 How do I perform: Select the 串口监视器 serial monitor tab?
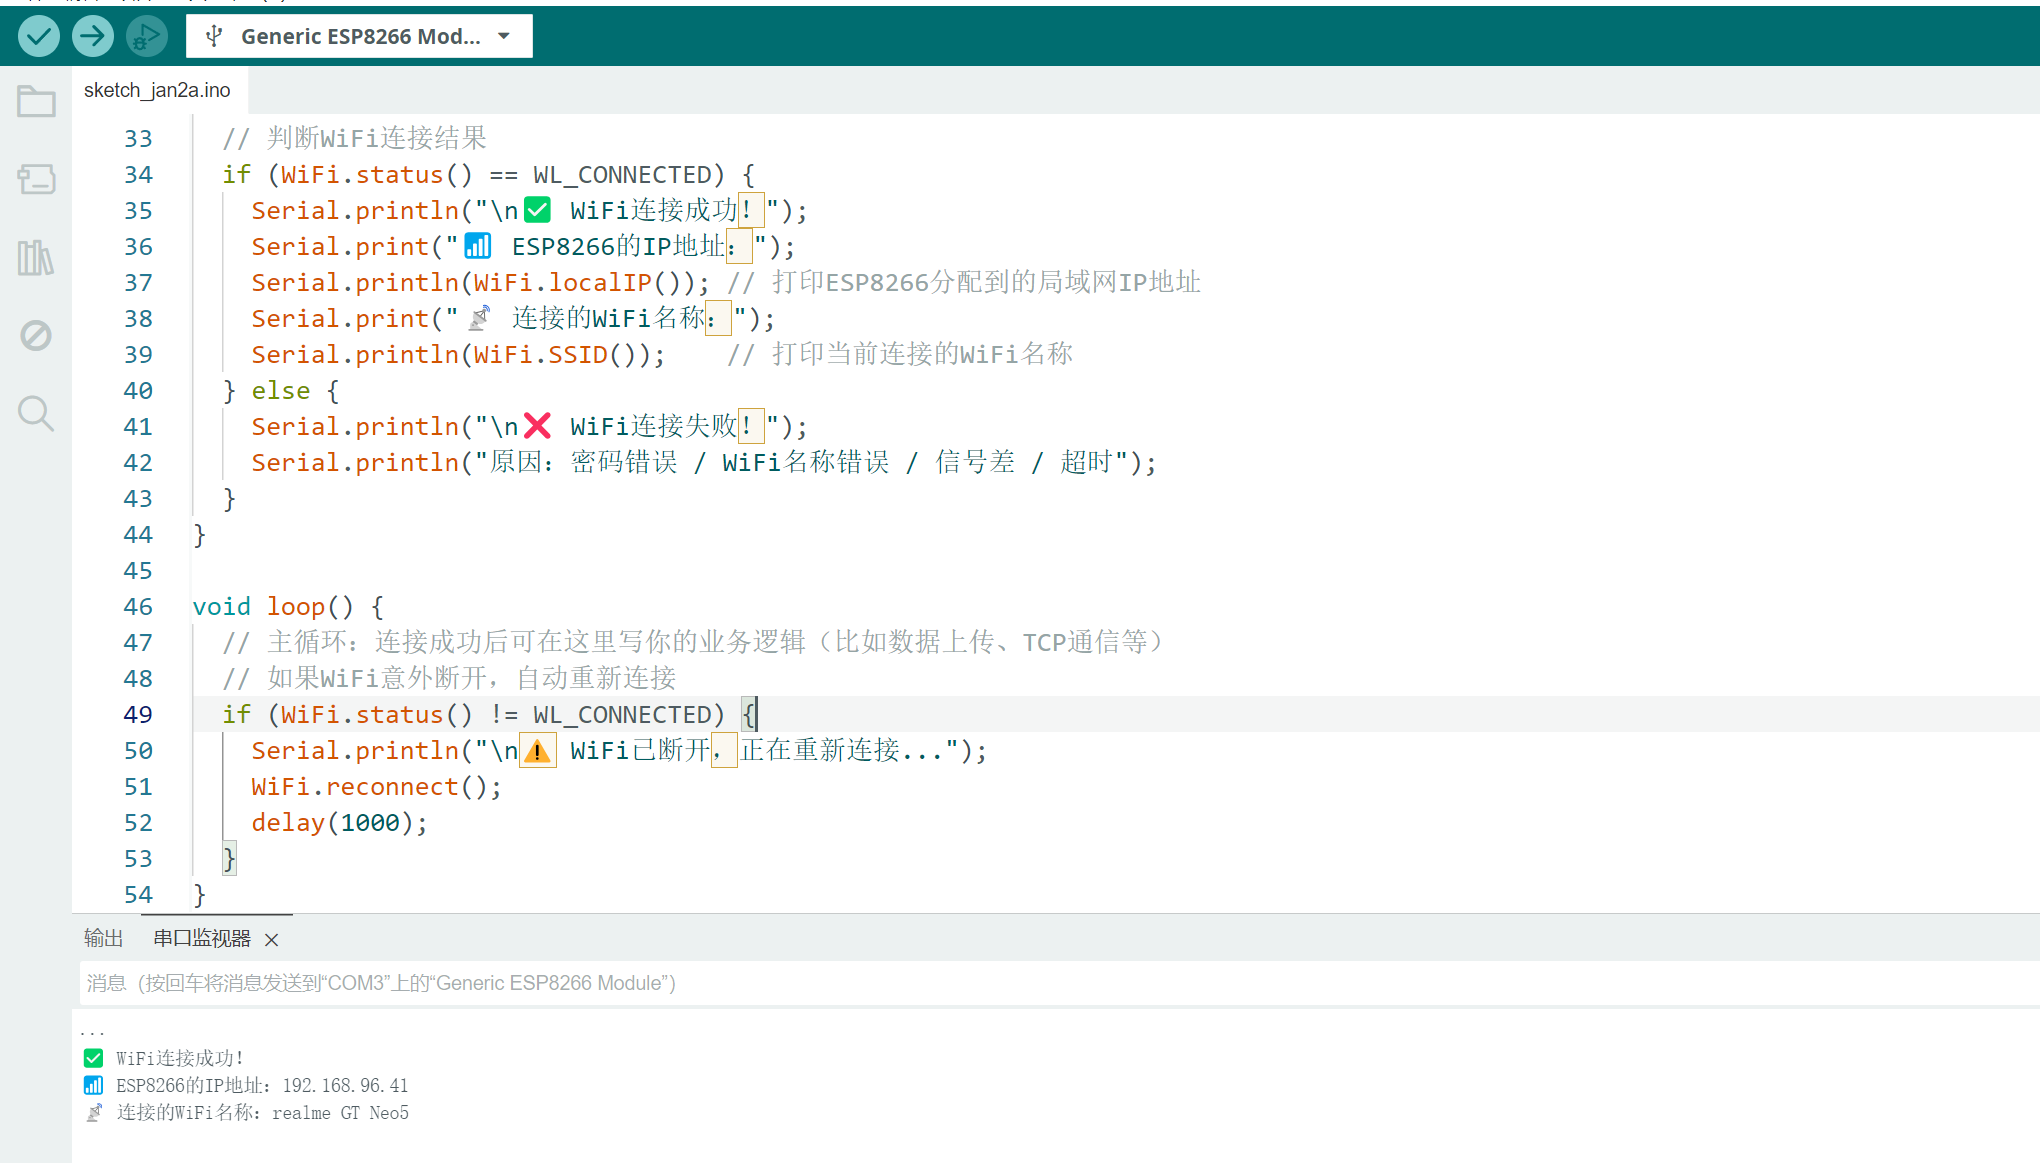pos(202,938)
